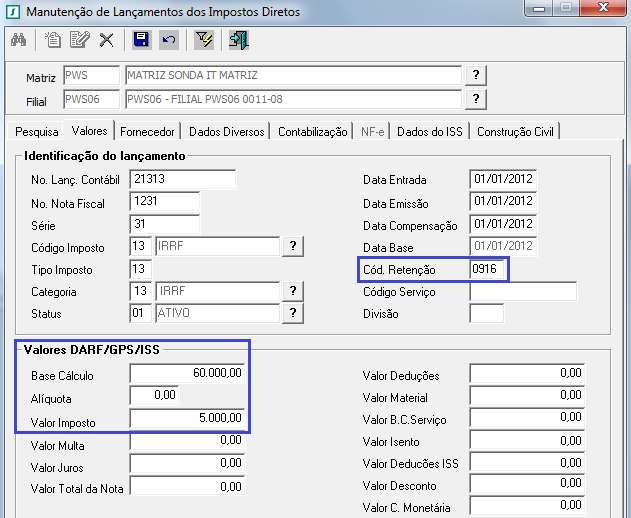Minimize the window
This screenshot has height=518, width=631.
point(538,8)
